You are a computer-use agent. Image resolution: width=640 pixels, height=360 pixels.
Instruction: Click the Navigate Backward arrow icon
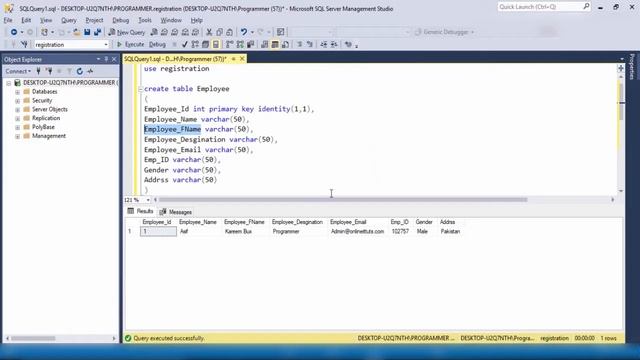(x=14, y=32)
